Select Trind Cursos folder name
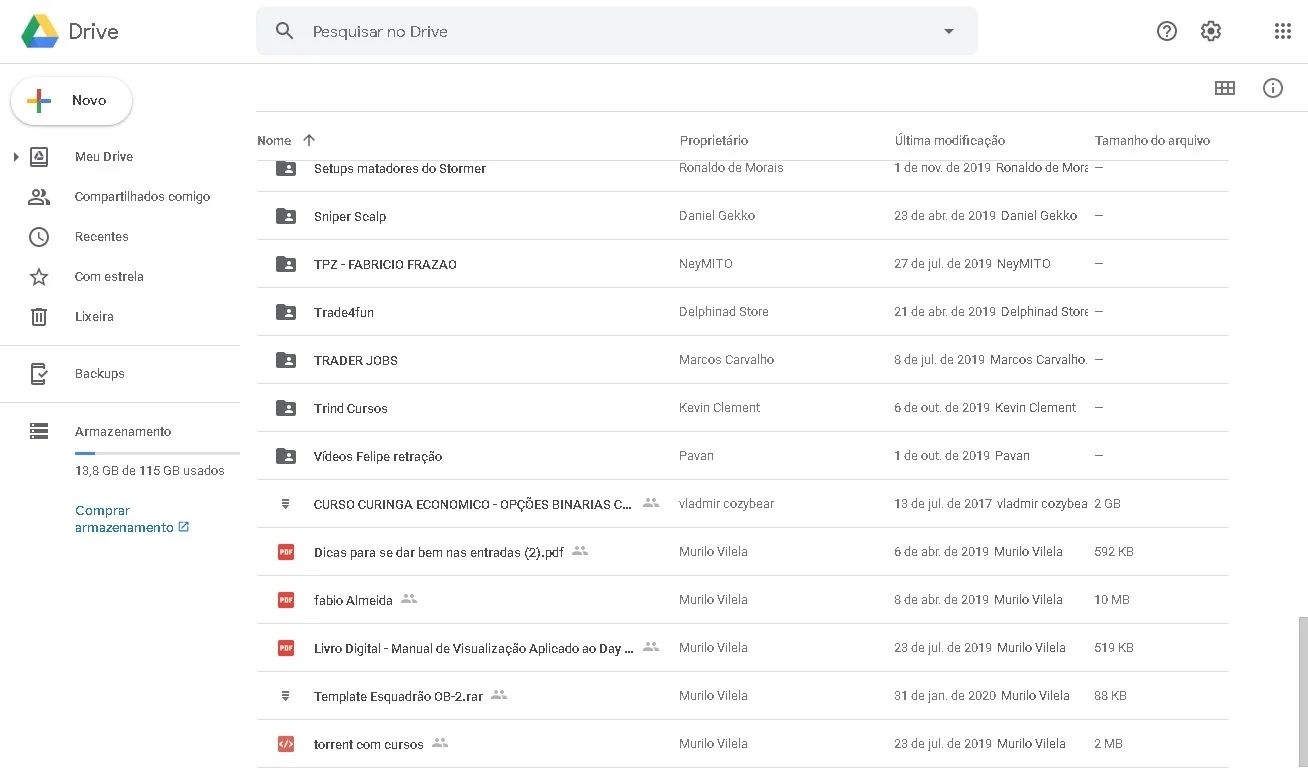 (351, 409)
